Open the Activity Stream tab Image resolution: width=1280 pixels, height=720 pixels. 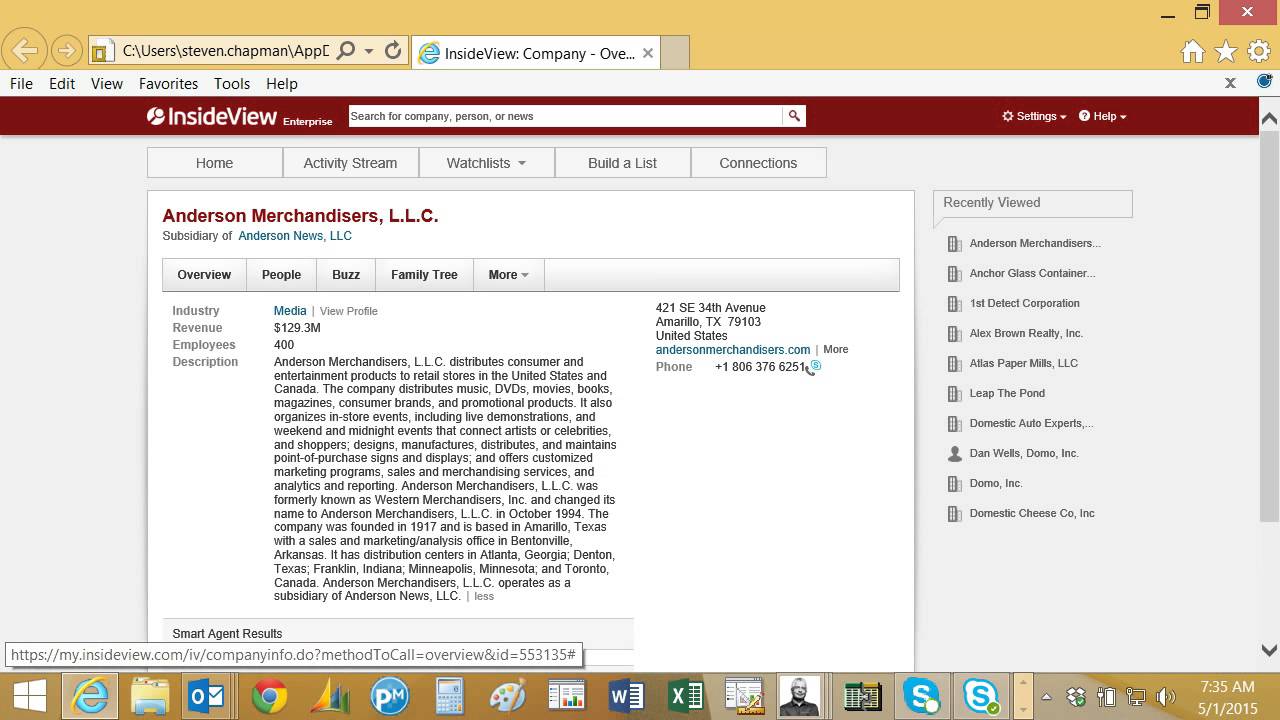(x=351, y=163)
